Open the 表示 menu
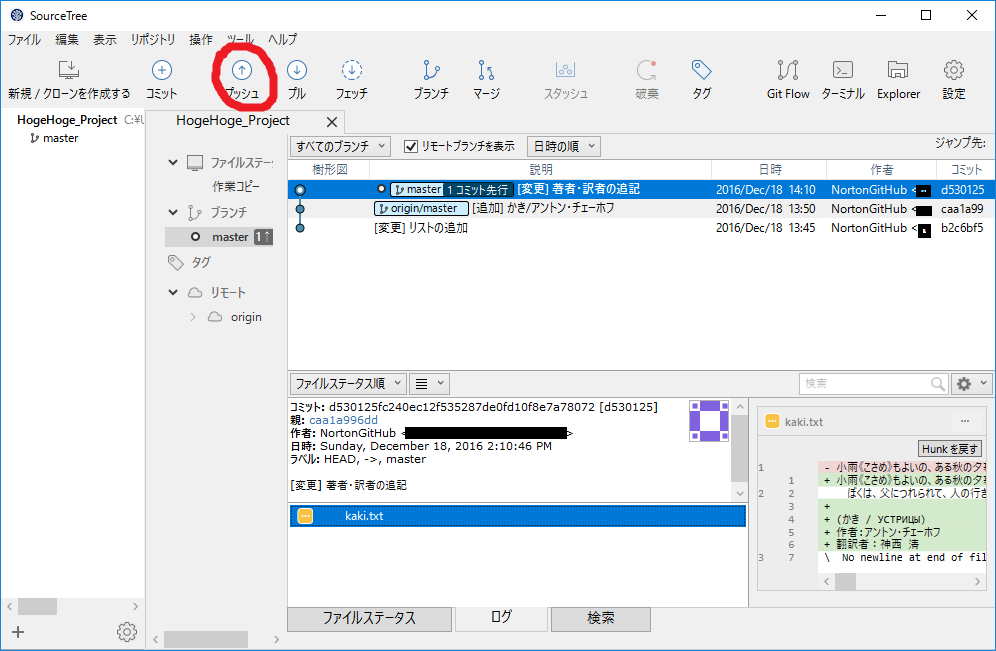Screen dimensions: 996x651 tap(105, 39)
